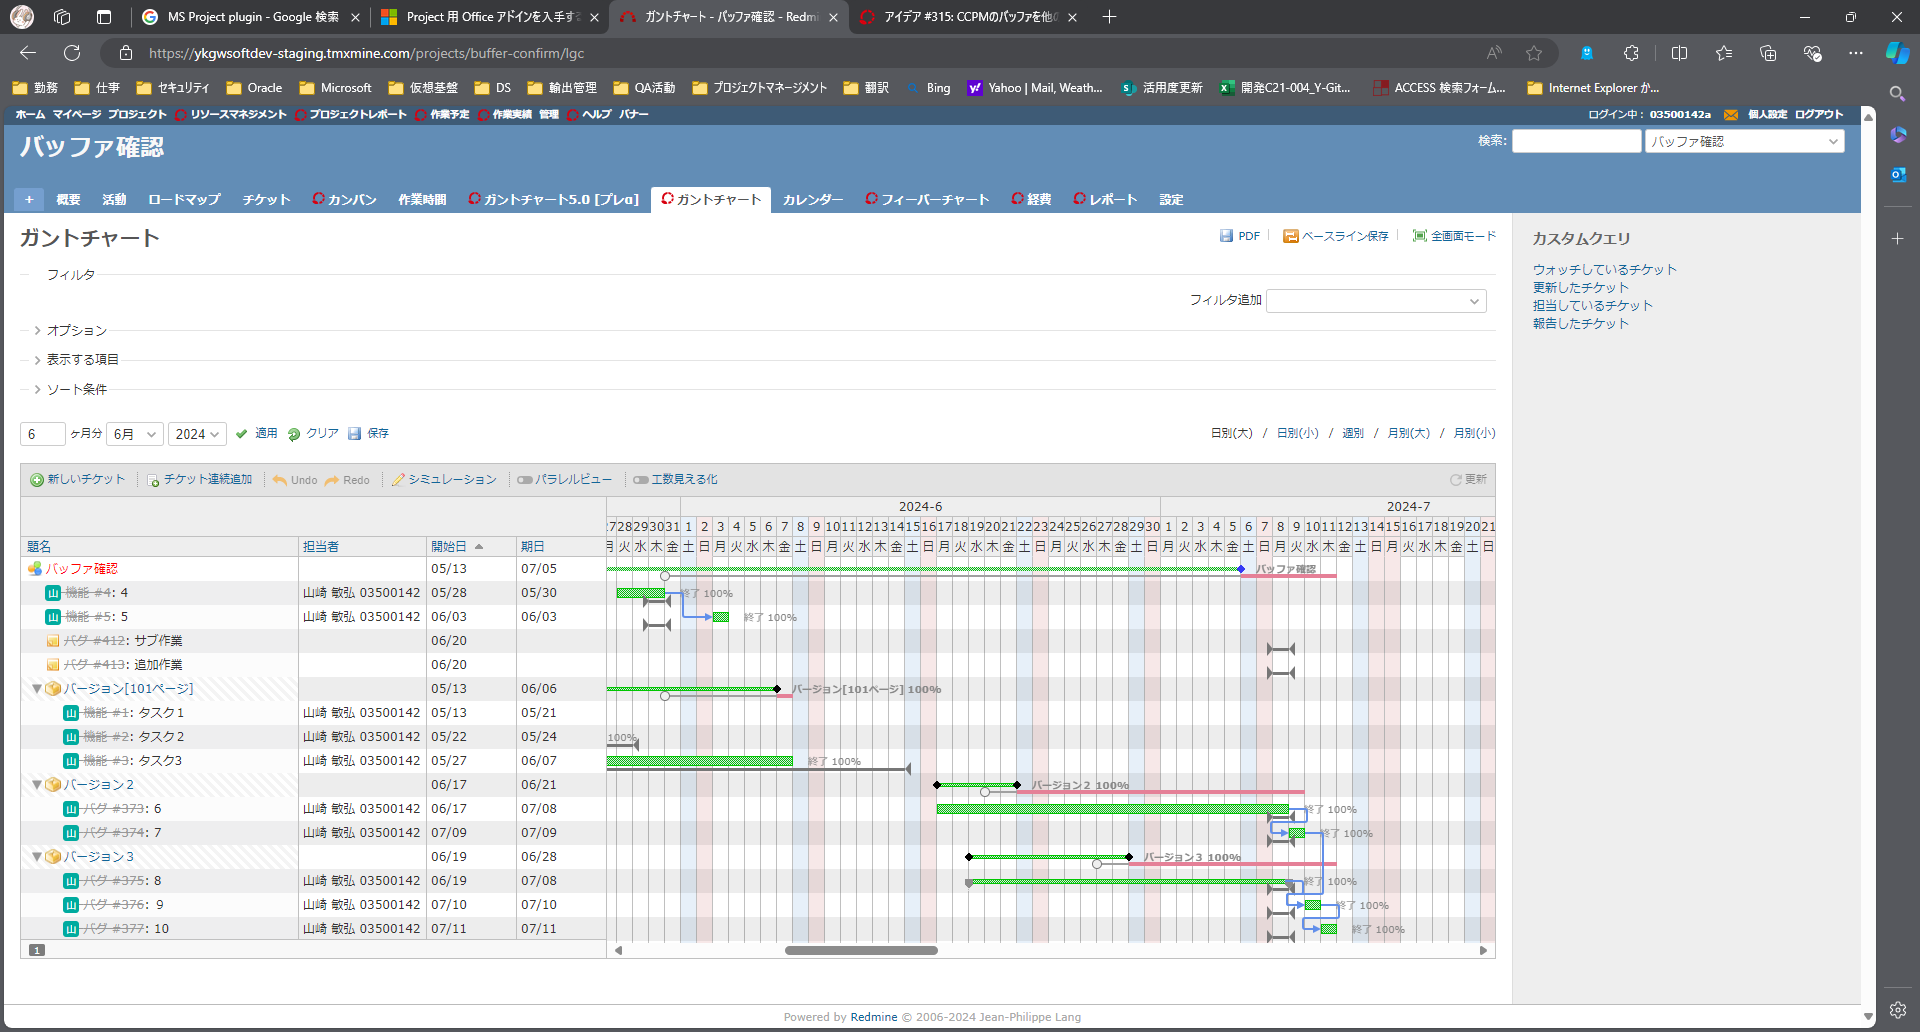Open the フィルタ追加 dropdown
The width and height of the screenshot is (1920, 1032).
coord(1376,301)
